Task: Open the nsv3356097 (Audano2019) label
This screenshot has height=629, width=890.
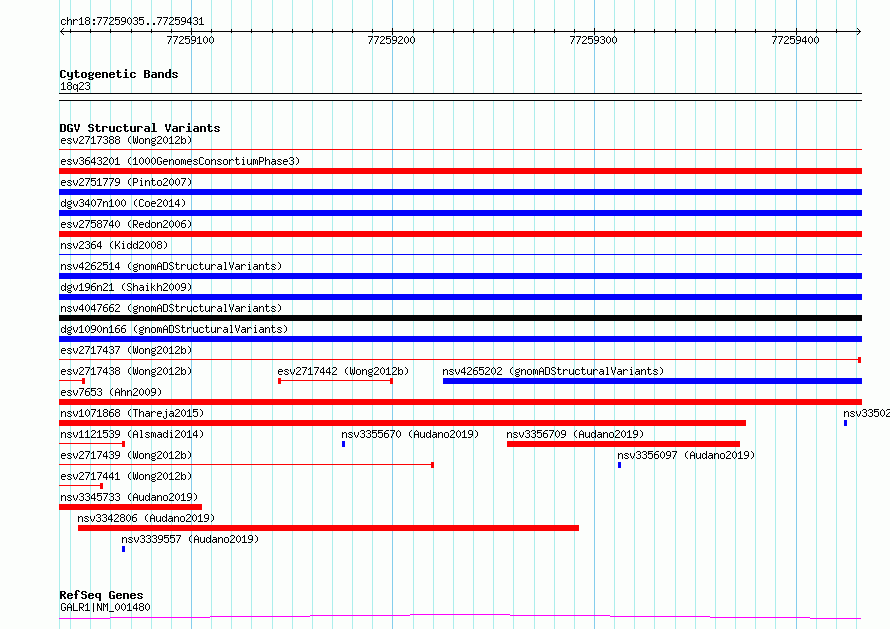Action: point(686,455)
